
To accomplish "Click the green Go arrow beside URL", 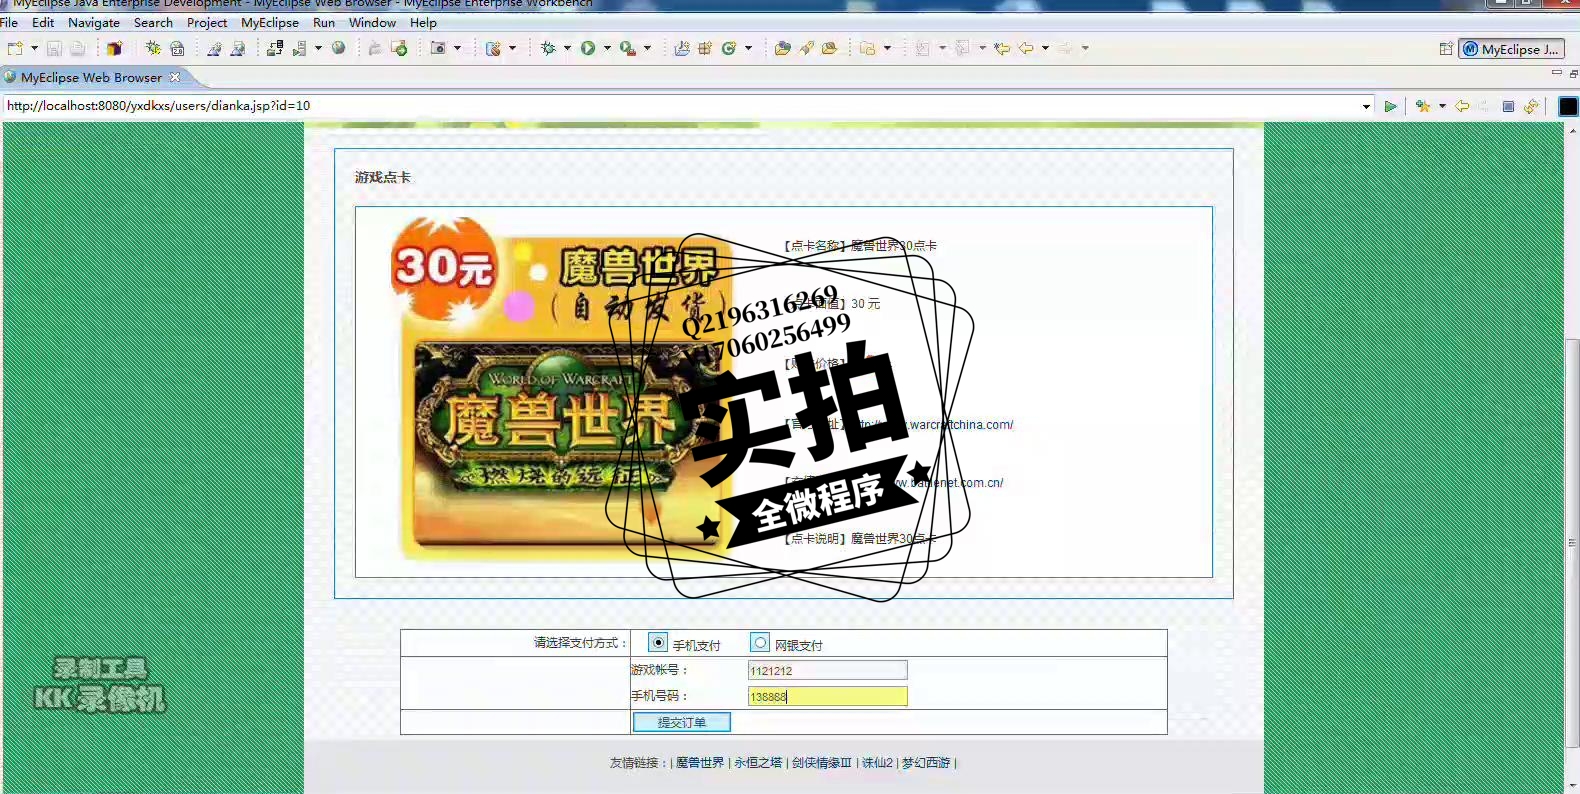I will [x=1390, y=106].
